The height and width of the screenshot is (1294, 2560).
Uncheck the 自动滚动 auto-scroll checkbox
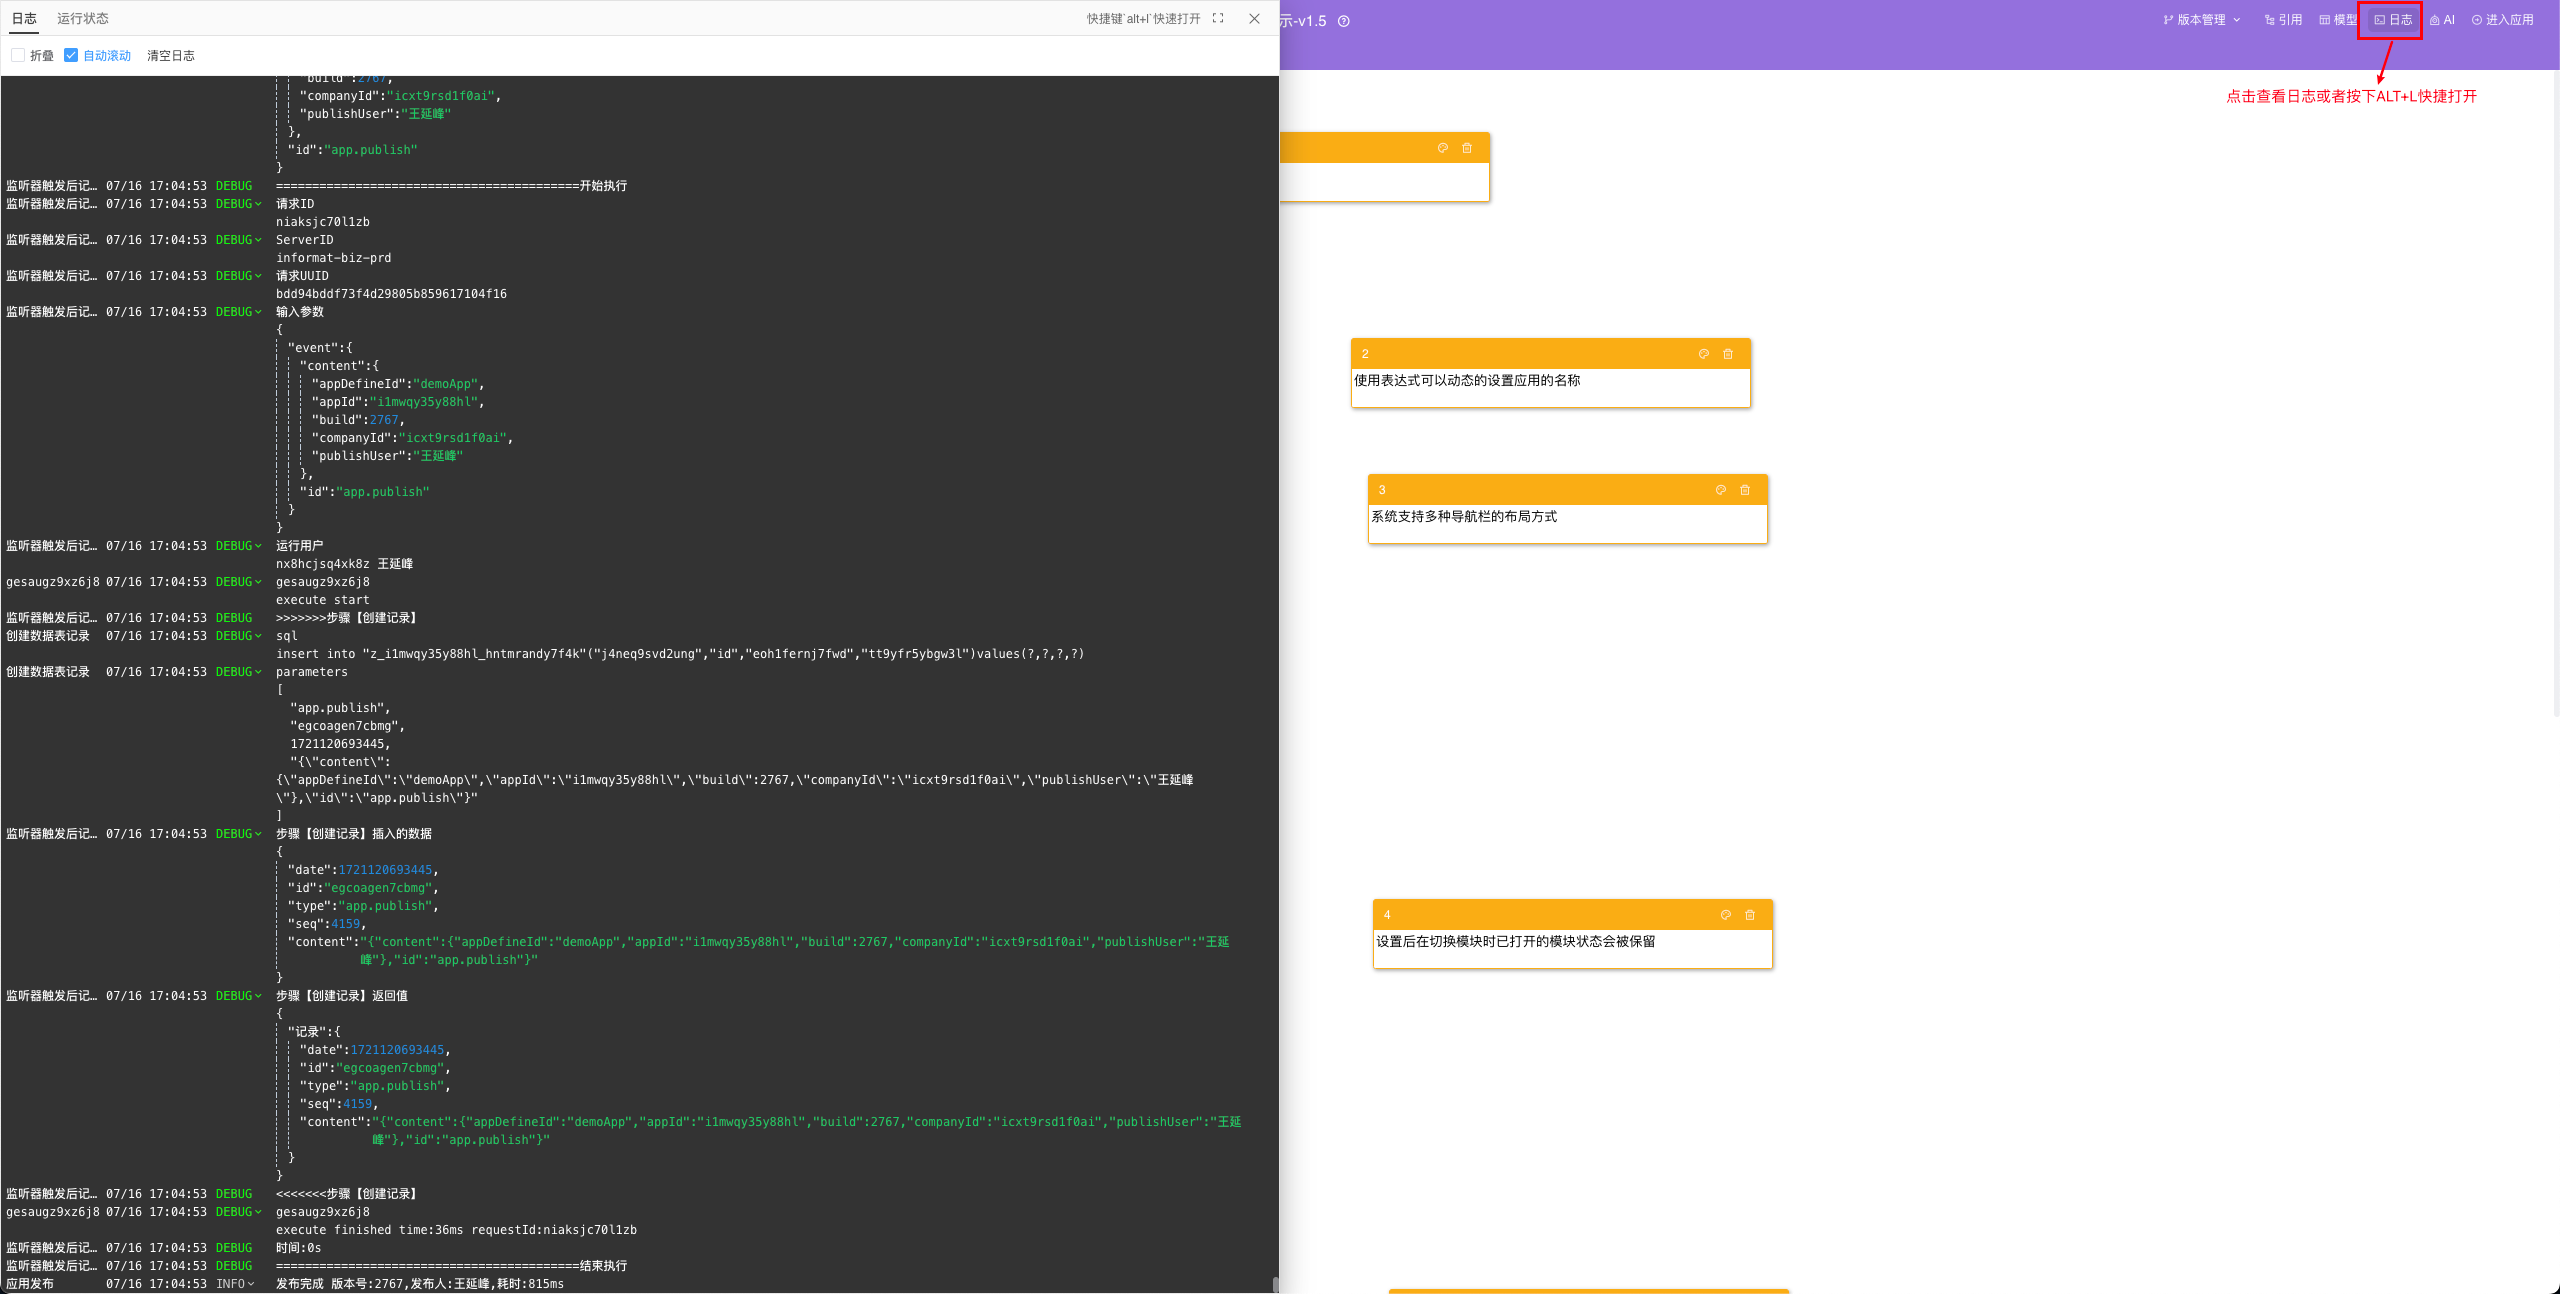pos(71,55)
